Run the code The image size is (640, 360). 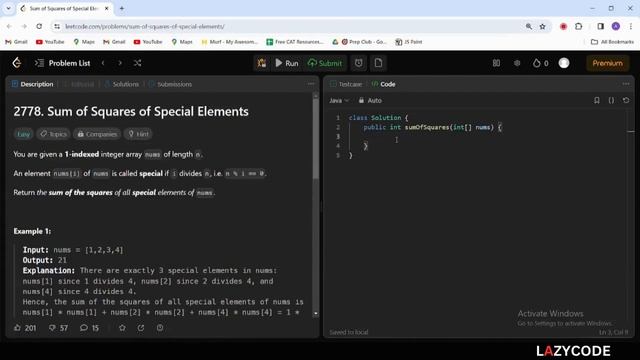(287, 63)
